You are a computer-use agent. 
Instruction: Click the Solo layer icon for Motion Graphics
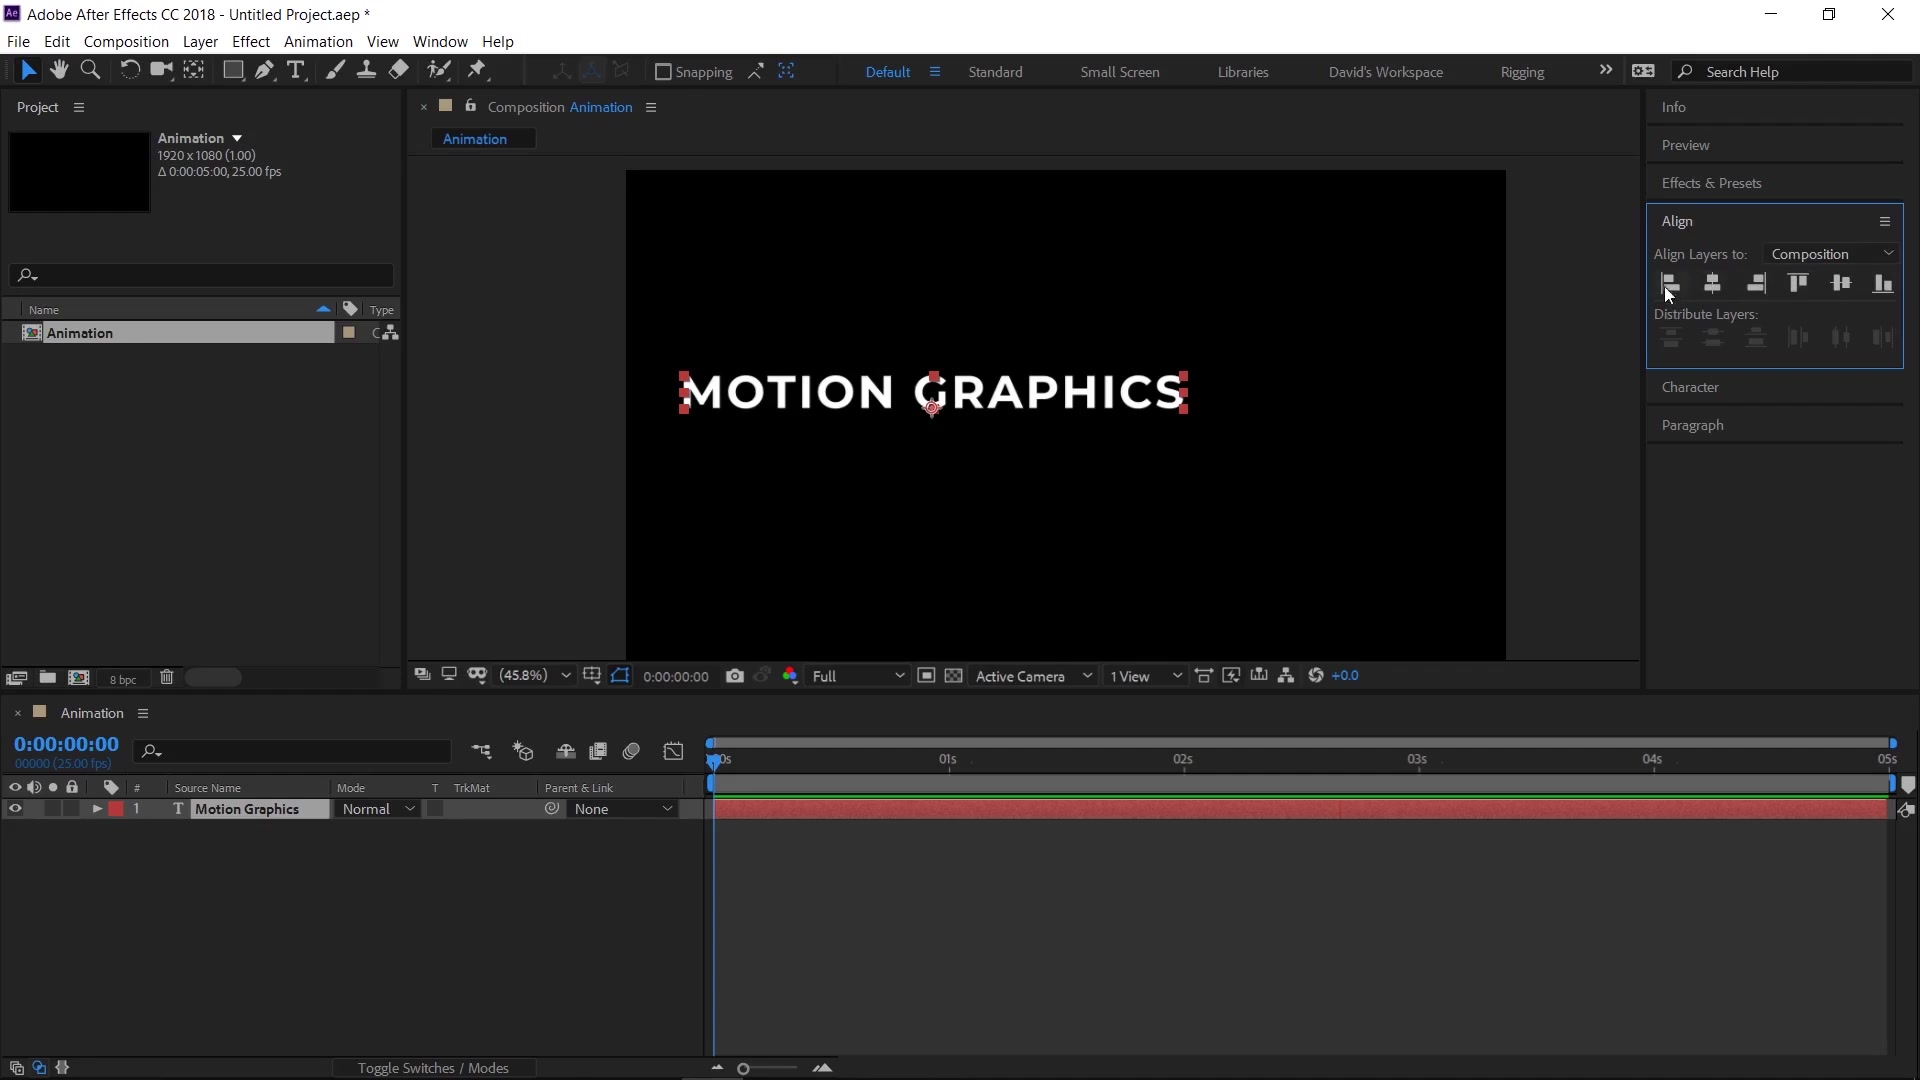click(51, 808)
